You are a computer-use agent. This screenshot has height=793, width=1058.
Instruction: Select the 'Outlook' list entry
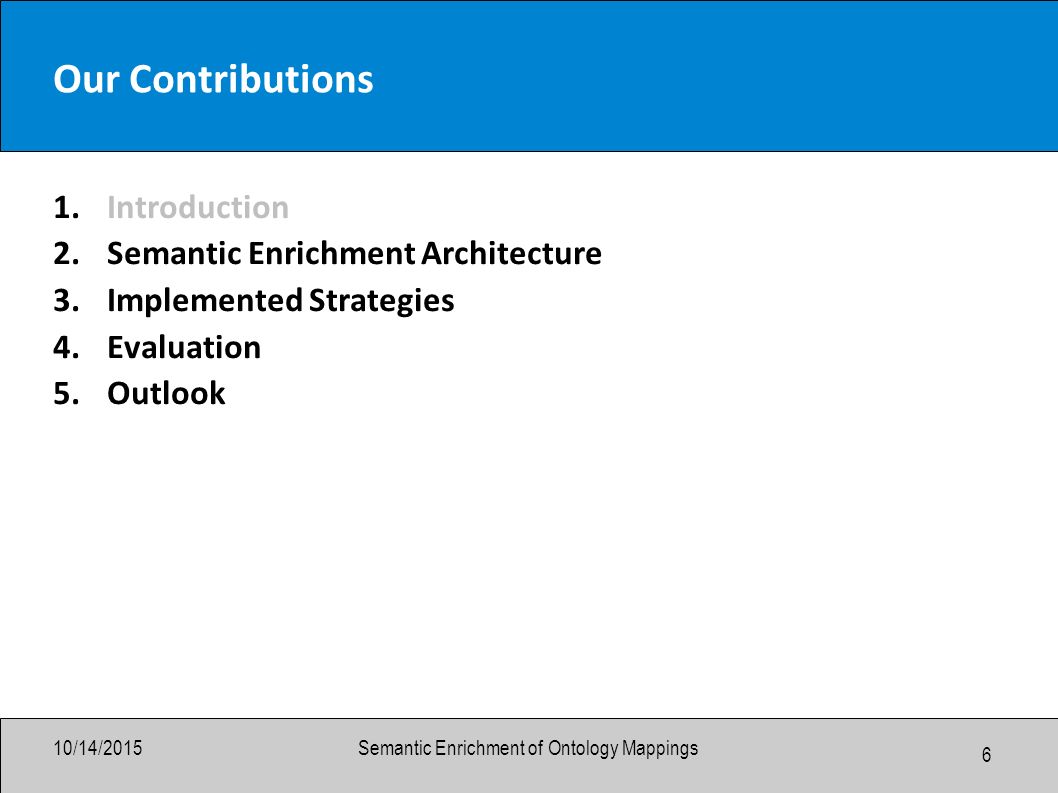point(167,393)
